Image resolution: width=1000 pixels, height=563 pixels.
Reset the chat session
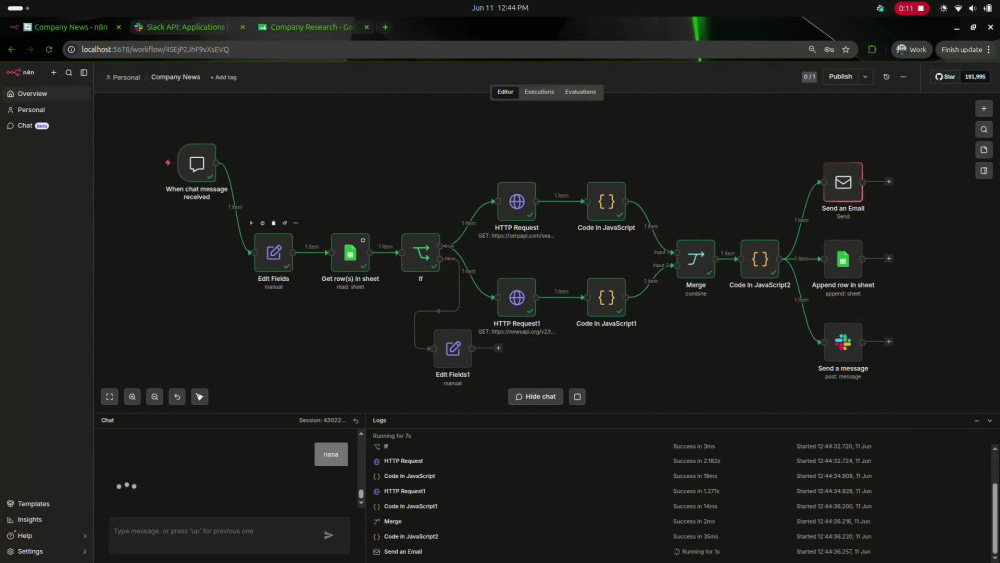click(x=356, y=421)
